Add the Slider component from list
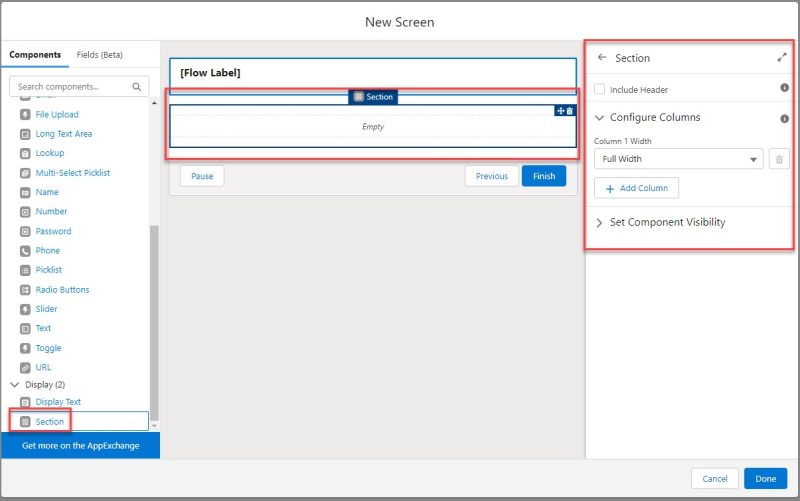This screenshot has height=501, width=800. [46, 309]
